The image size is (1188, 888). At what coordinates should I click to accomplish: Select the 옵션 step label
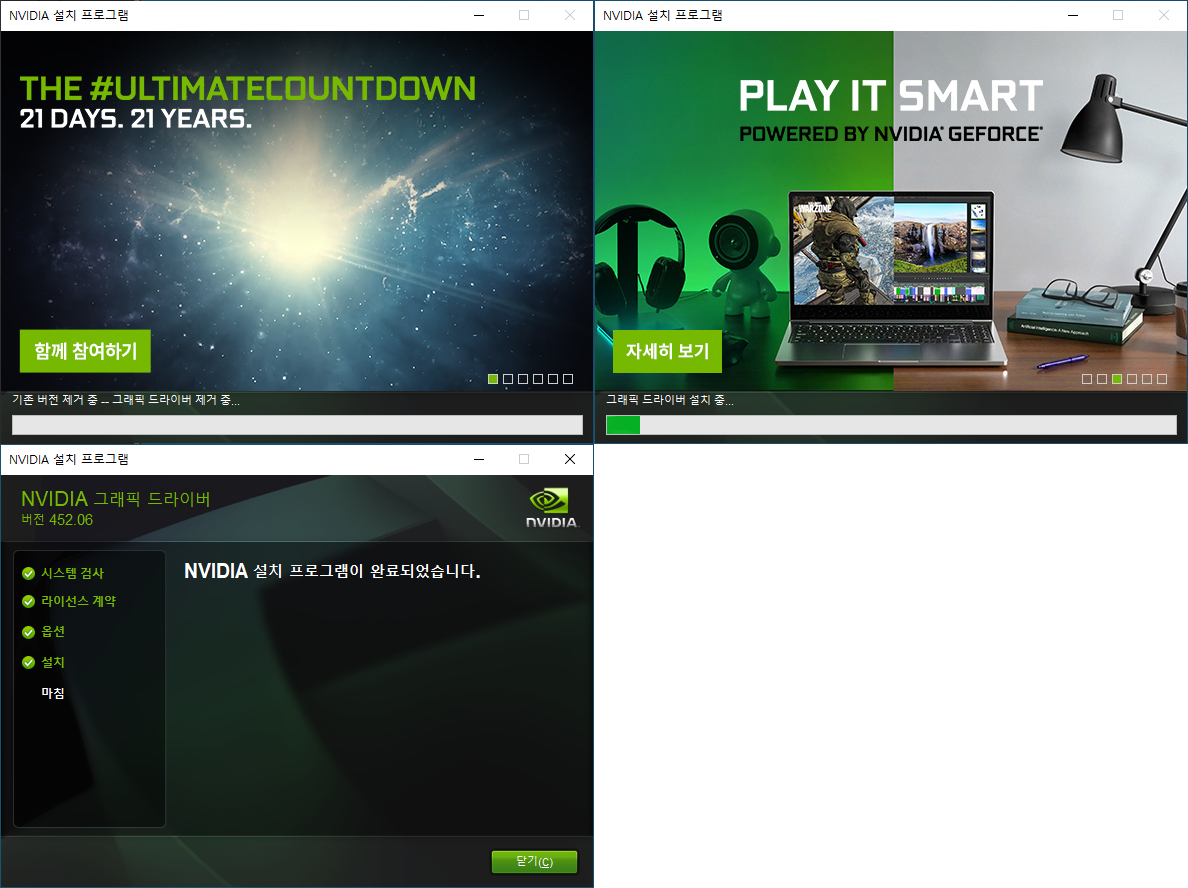(53, 632)
